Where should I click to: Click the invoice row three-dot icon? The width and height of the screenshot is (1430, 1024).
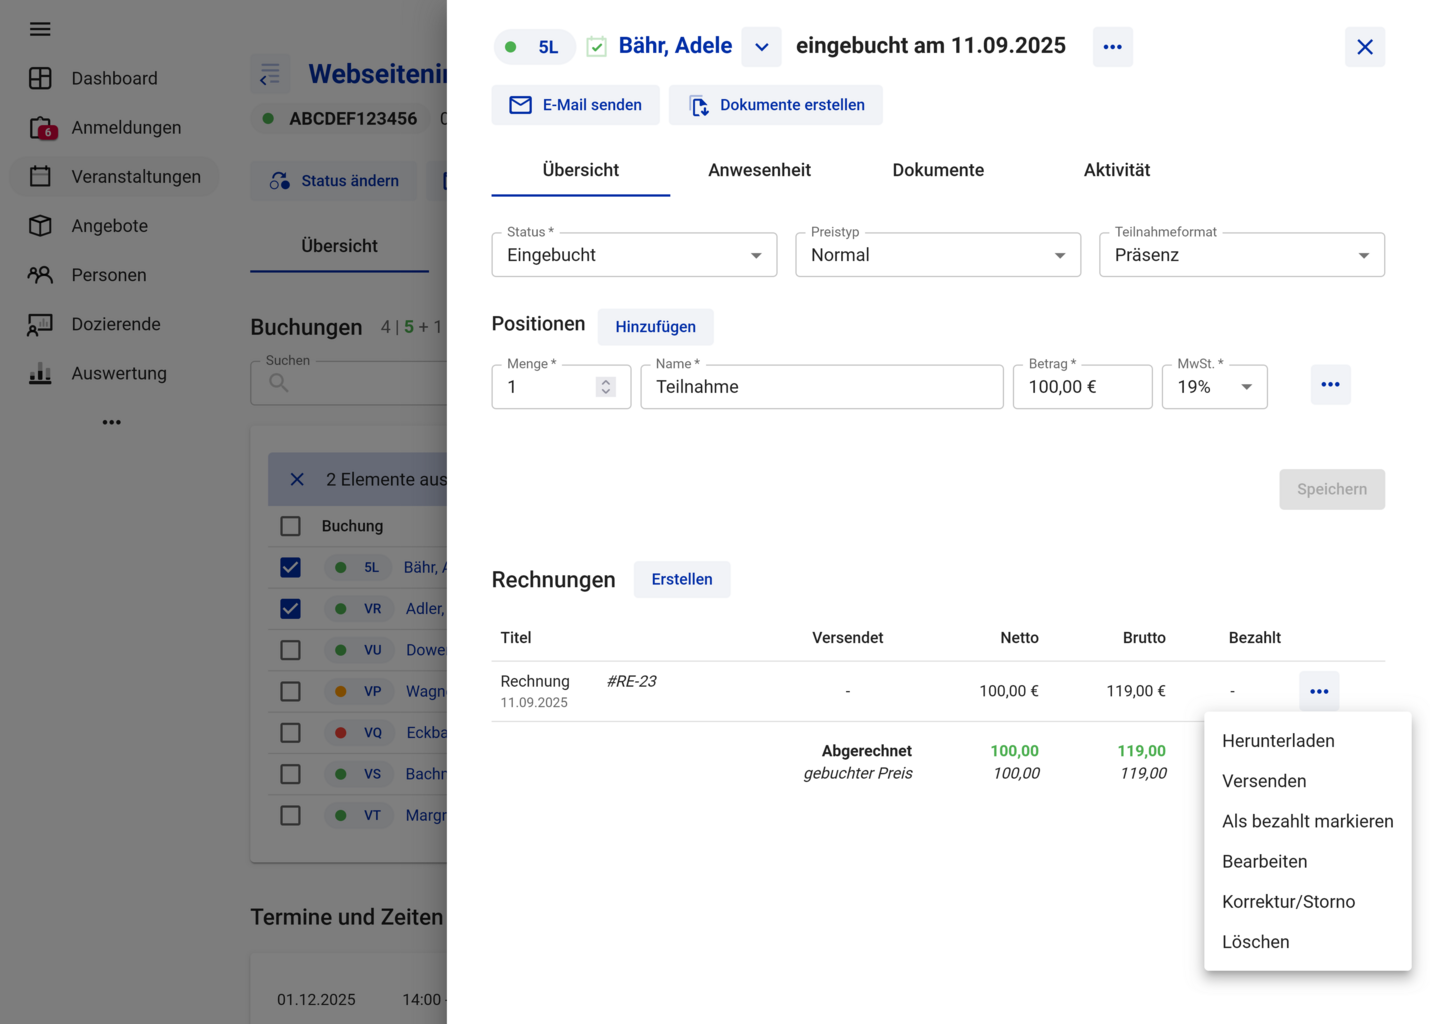(1319, 691)
